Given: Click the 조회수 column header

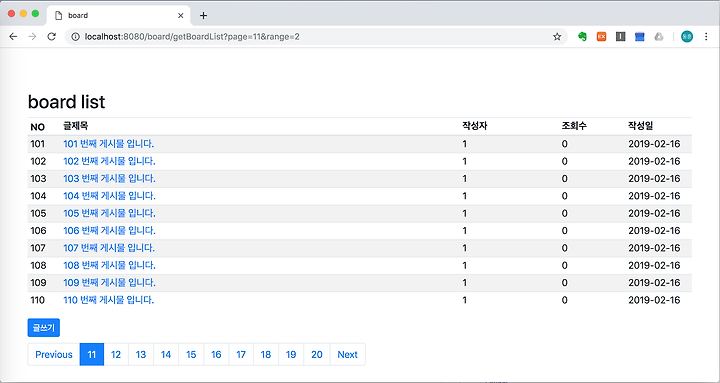Looking at the screenshot, I should [574, 126].
